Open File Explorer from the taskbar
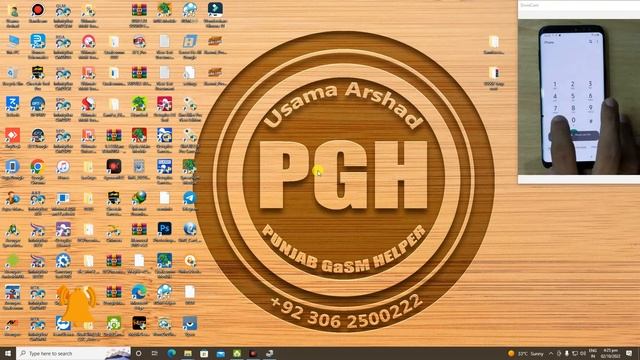The height and width of the screenshot is (360, 640). click(188, 353)
